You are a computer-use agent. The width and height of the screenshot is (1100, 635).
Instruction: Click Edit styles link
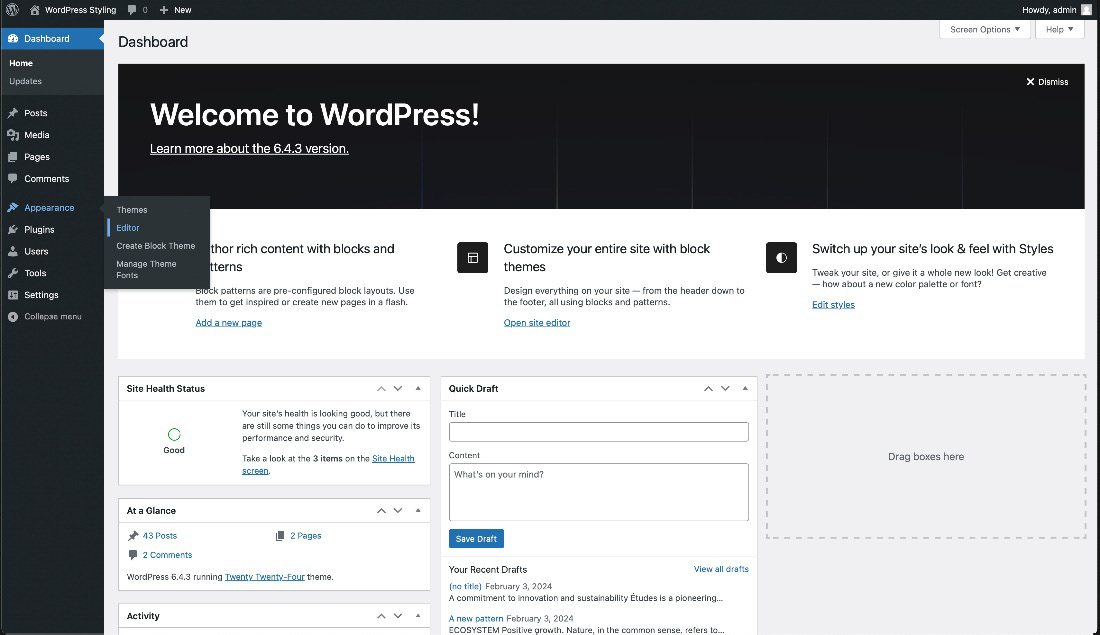click(833, 305)
